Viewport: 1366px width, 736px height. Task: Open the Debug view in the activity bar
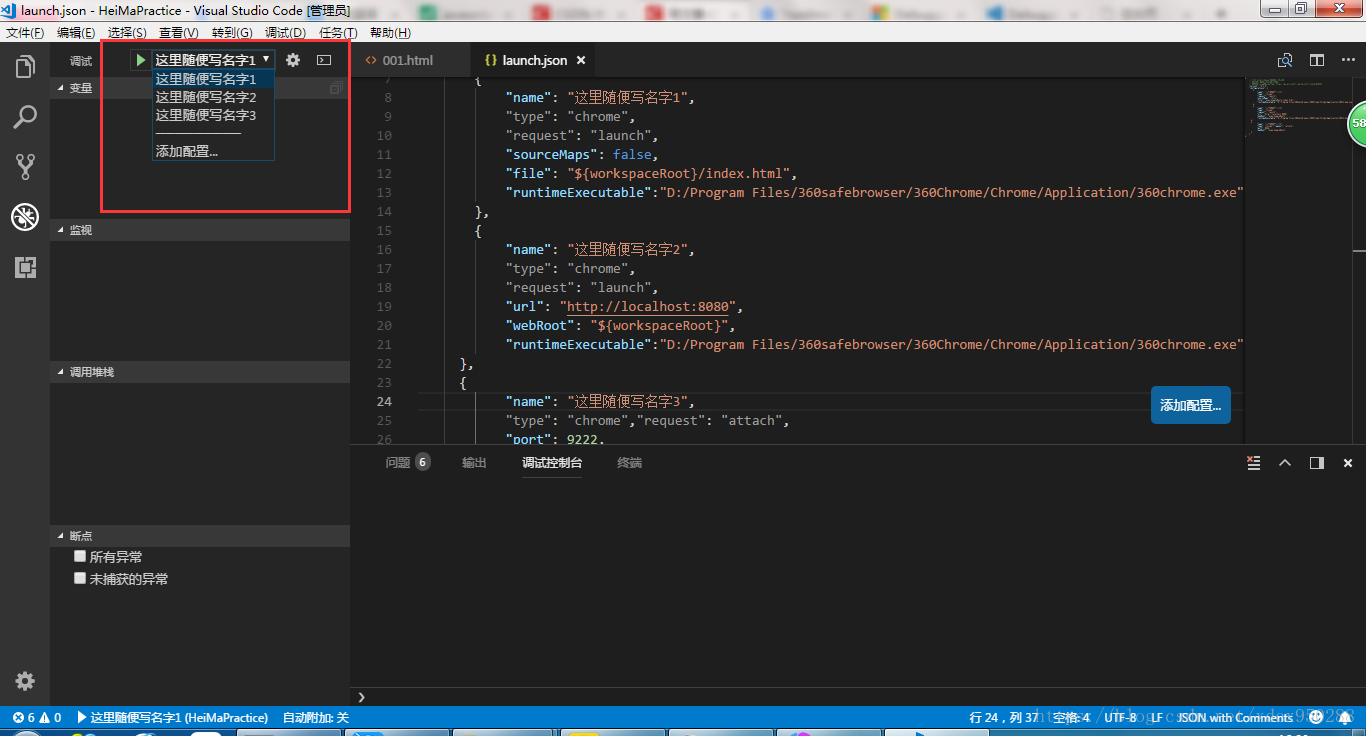click(25, 217)
